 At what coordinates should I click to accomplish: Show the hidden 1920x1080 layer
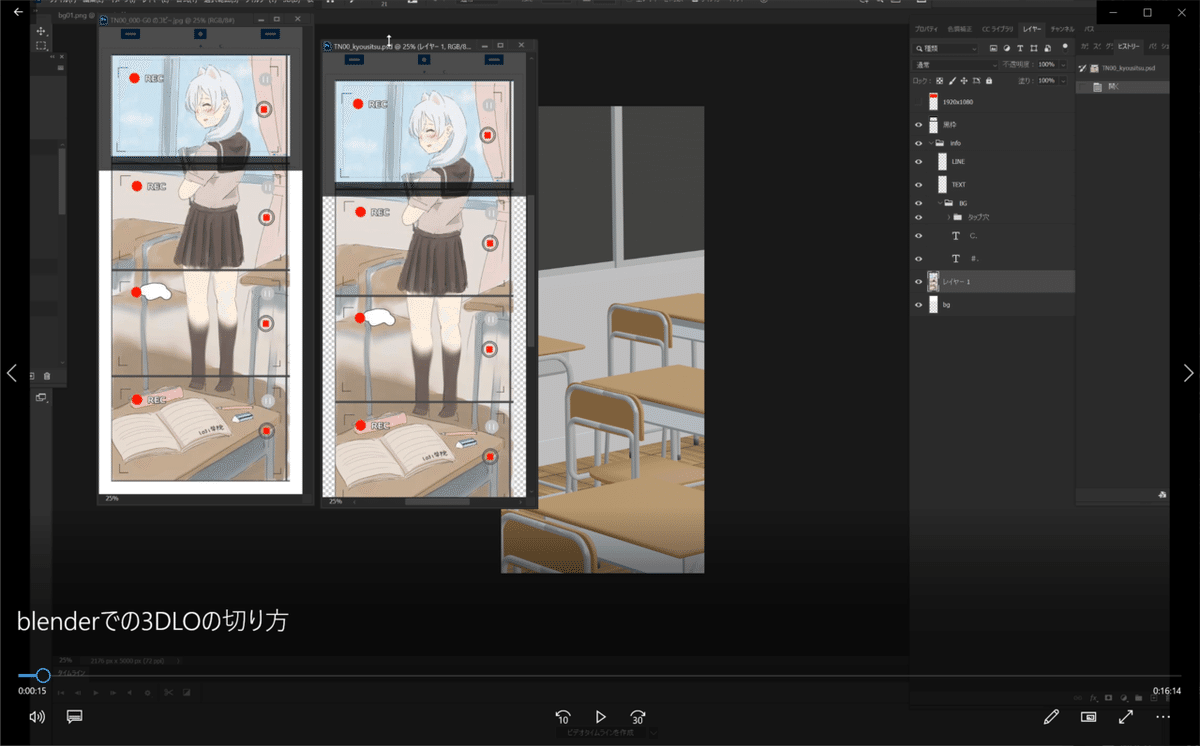(x=918, y=102)
